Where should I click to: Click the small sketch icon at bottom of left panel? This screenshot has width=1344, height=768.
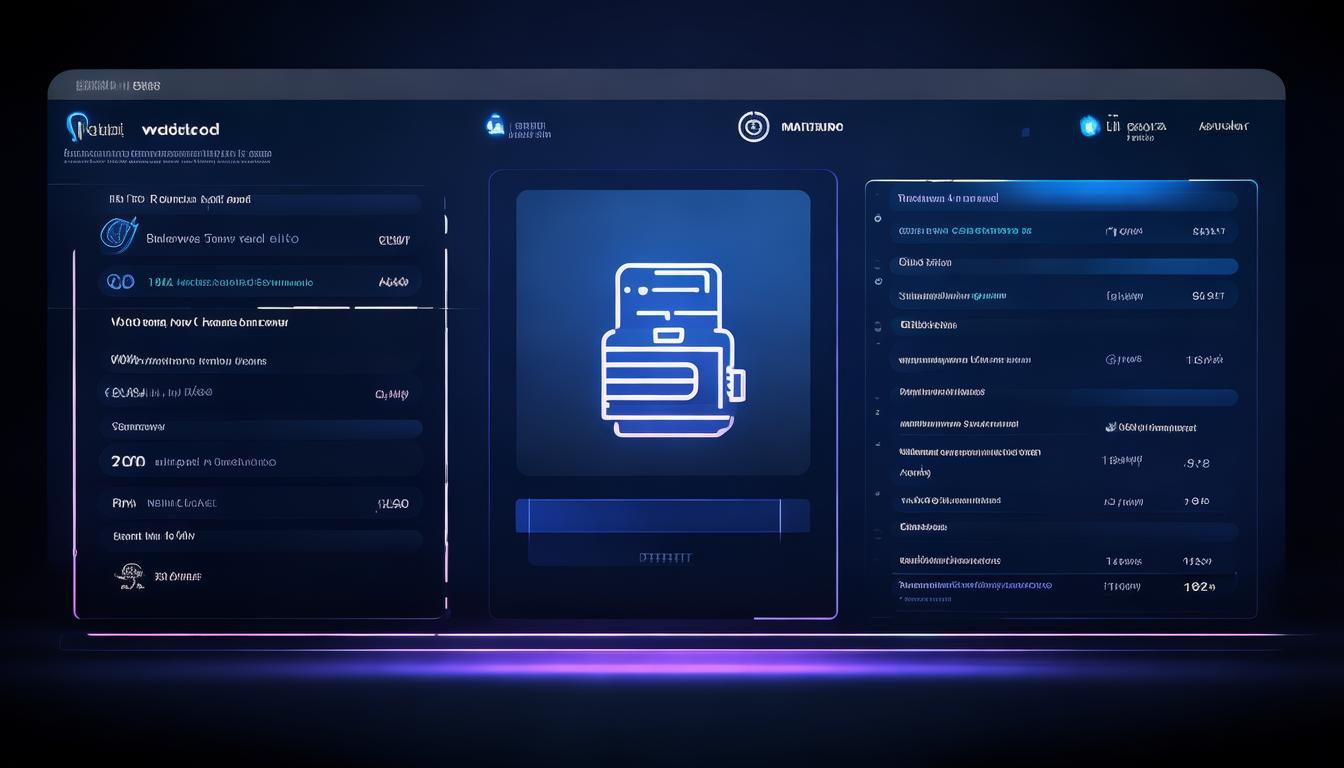[130, 575]
